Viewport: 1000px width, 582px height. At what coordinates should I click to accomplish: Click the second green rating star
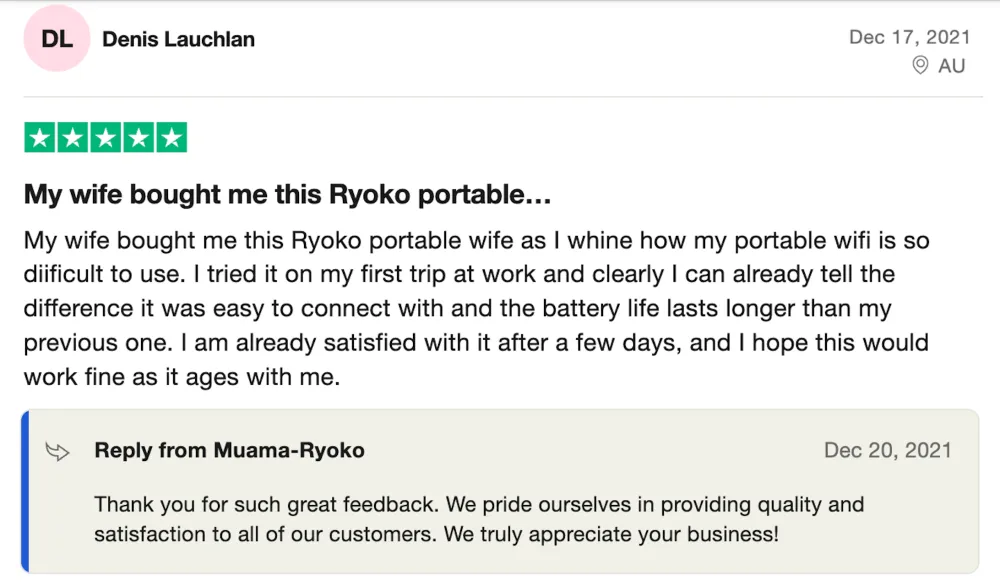(x=73, y=138)
